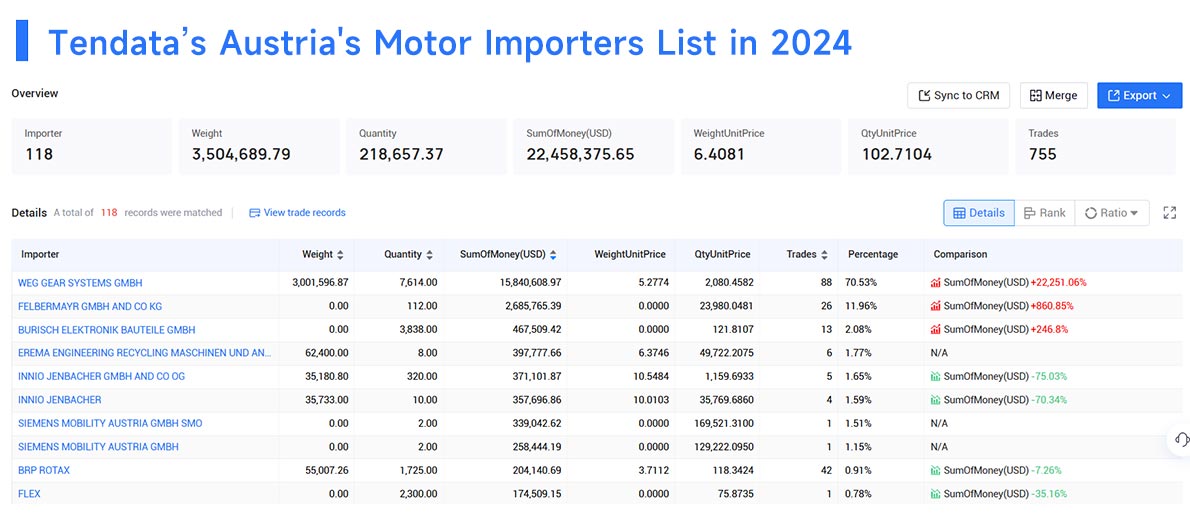Switch to the Rank view tab

(1044, 213)
